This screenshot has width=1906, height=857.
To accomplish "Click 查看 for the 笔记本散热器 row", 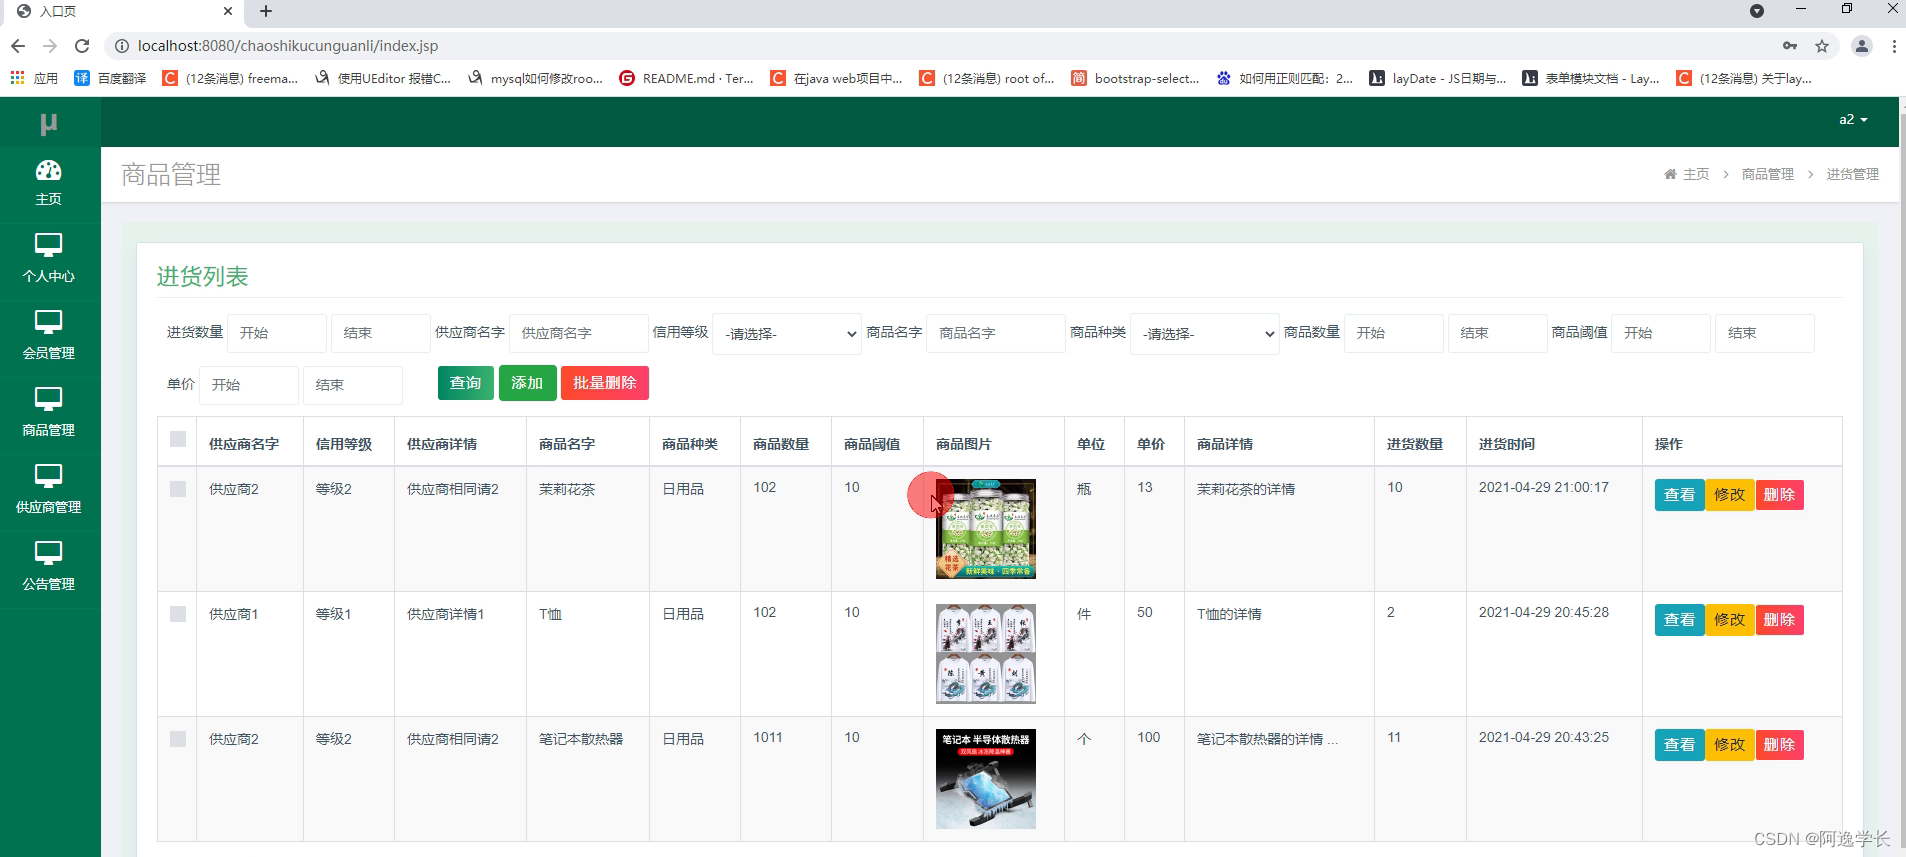I will click(x=1679, y=745).
